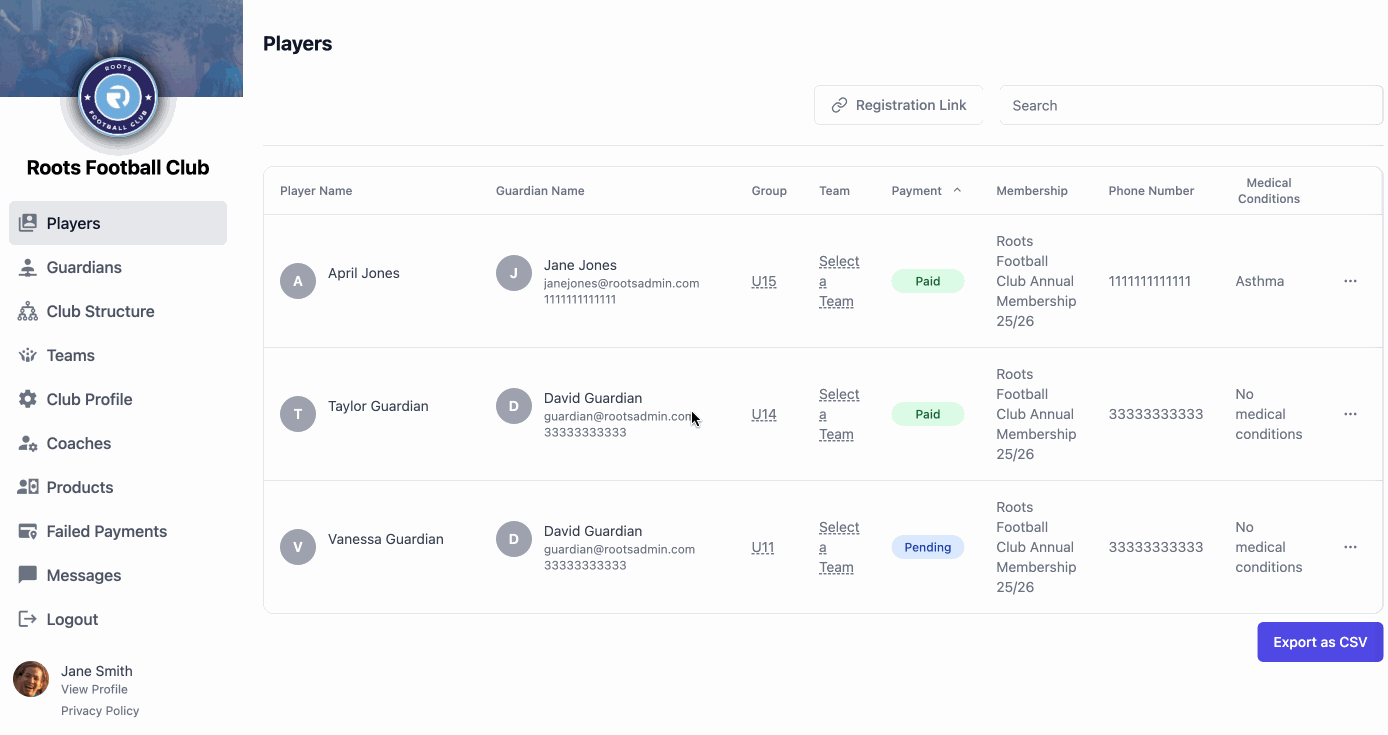Click the Club Structure hierarchy icon

point(28,311)
